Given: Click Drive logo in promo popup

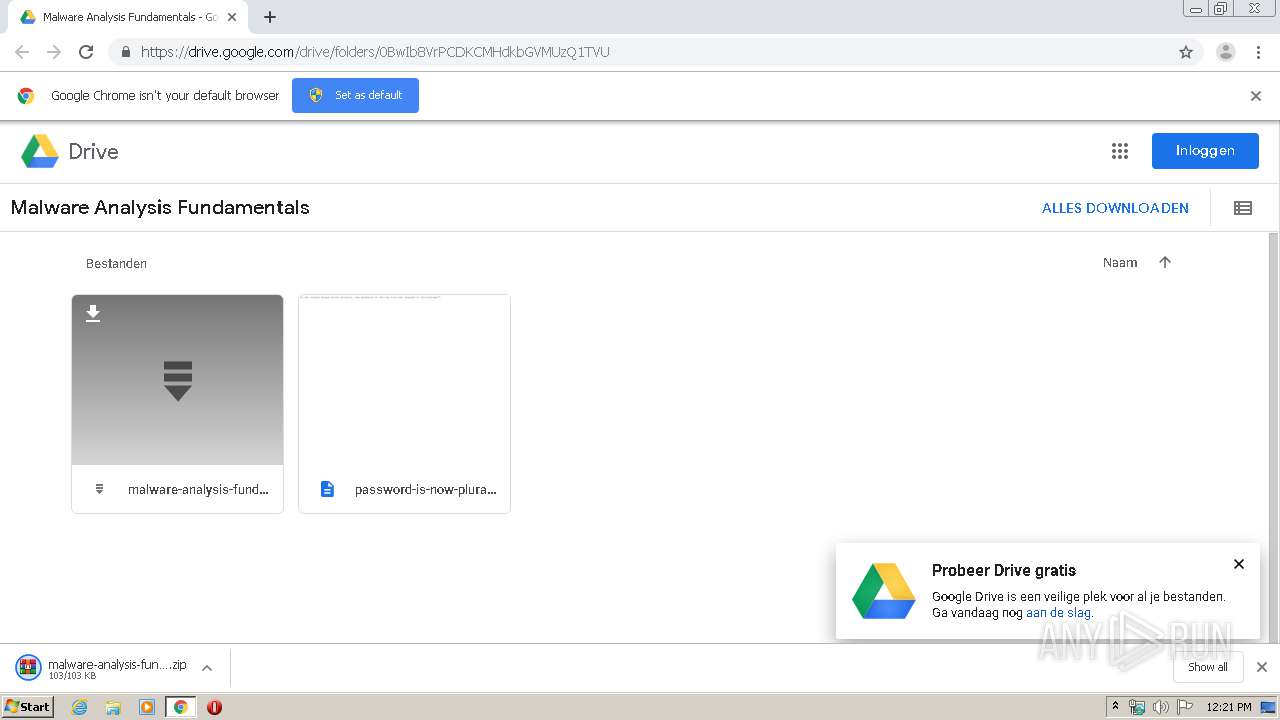Looking at the screenshot, I should pyautogui.click(x=884, y=591).
